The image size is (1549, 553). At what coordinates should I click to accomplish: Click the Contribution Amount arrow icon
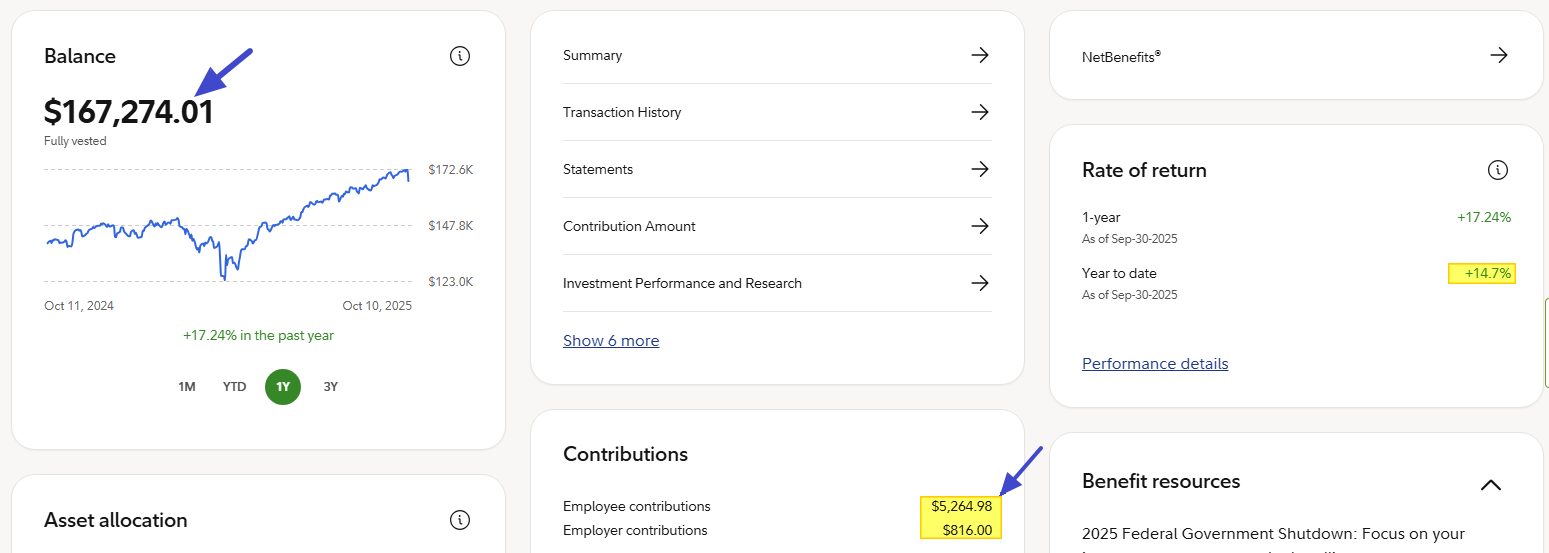pos(980,226)
